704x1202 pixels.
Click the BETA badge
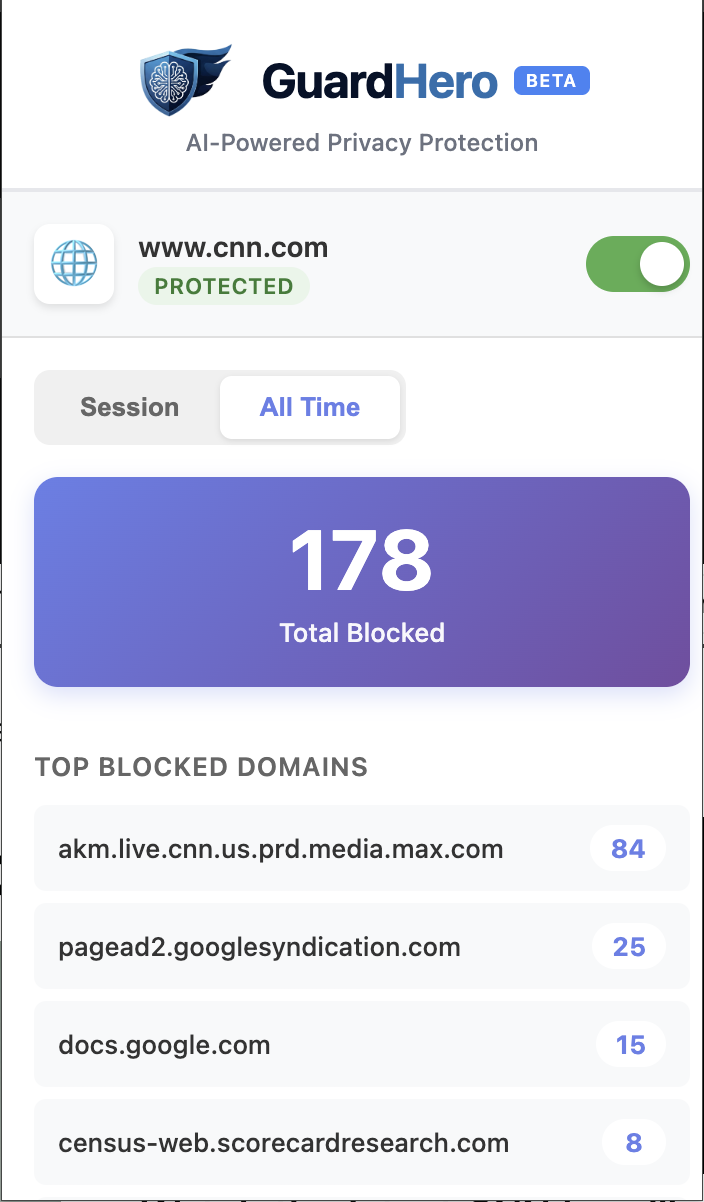tap(551, 81)
